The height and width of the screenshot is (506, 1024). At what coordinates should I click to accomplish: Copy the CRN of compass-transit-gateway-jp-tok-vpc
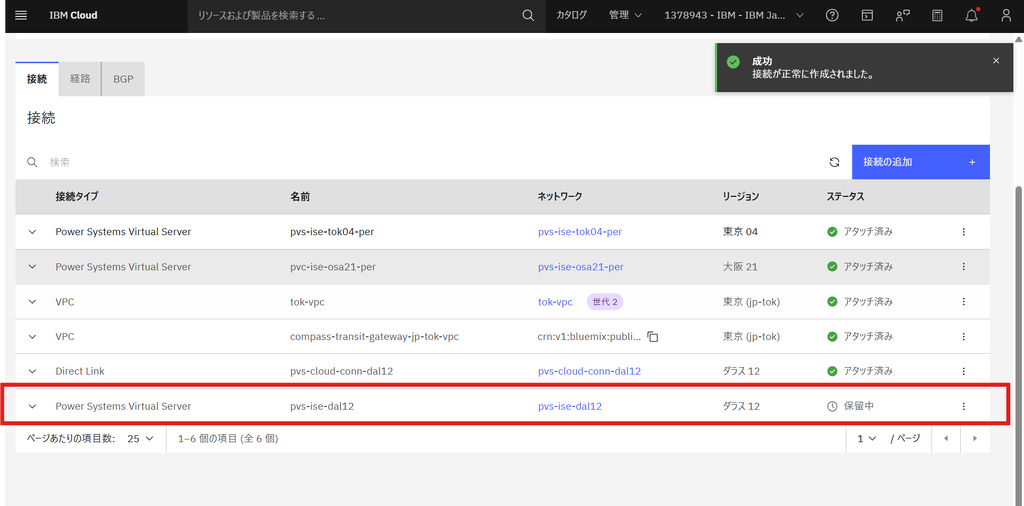(x=652, y=337)
